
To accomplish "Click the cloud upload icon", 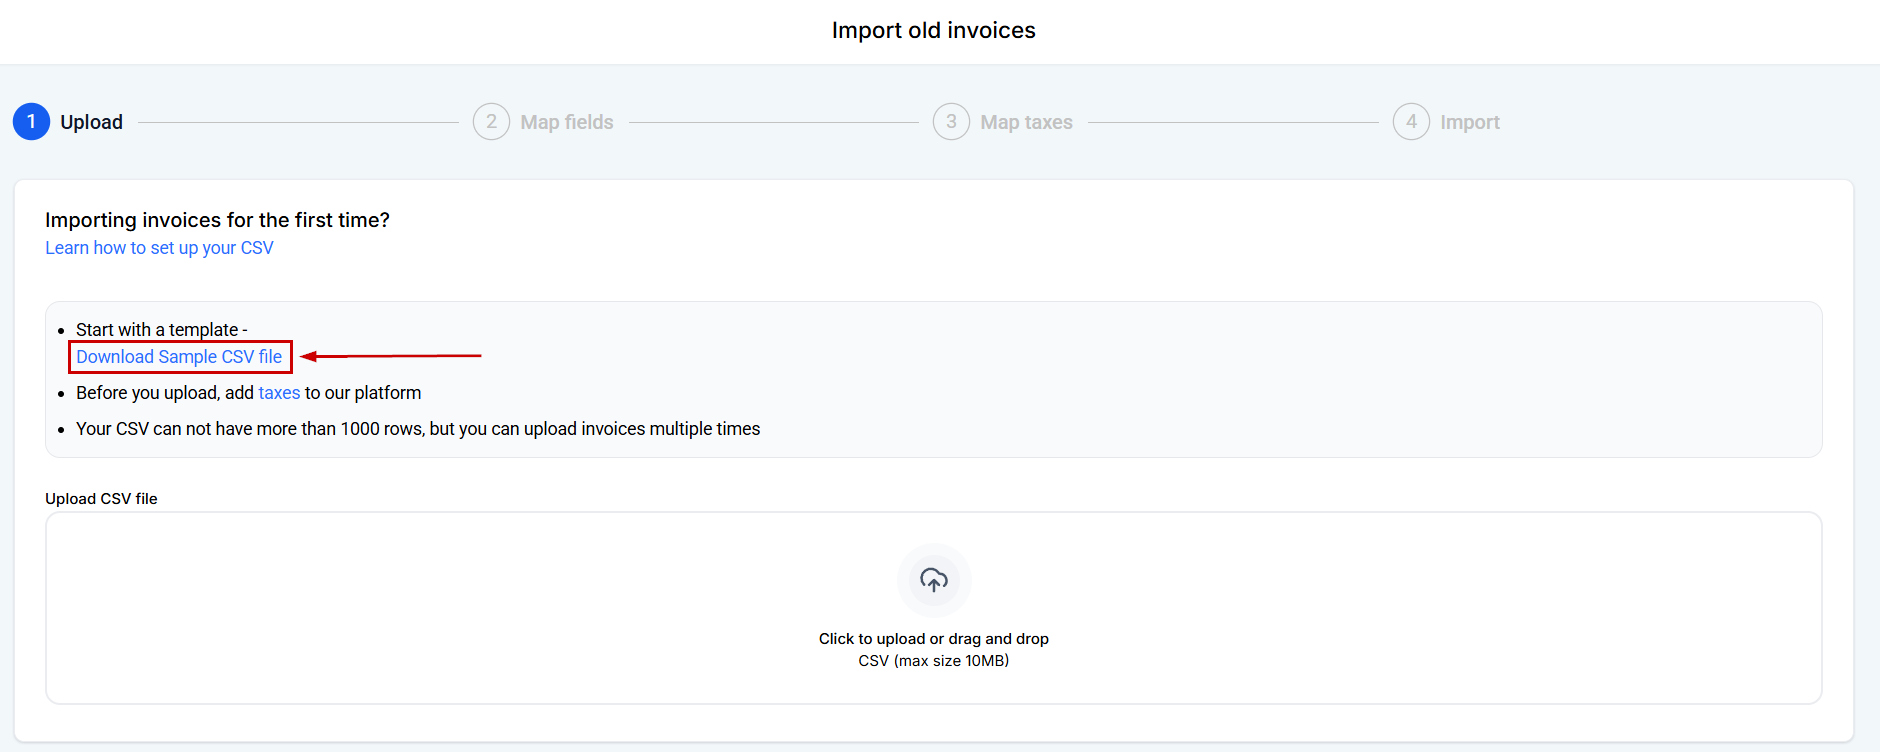I will 933,580.
